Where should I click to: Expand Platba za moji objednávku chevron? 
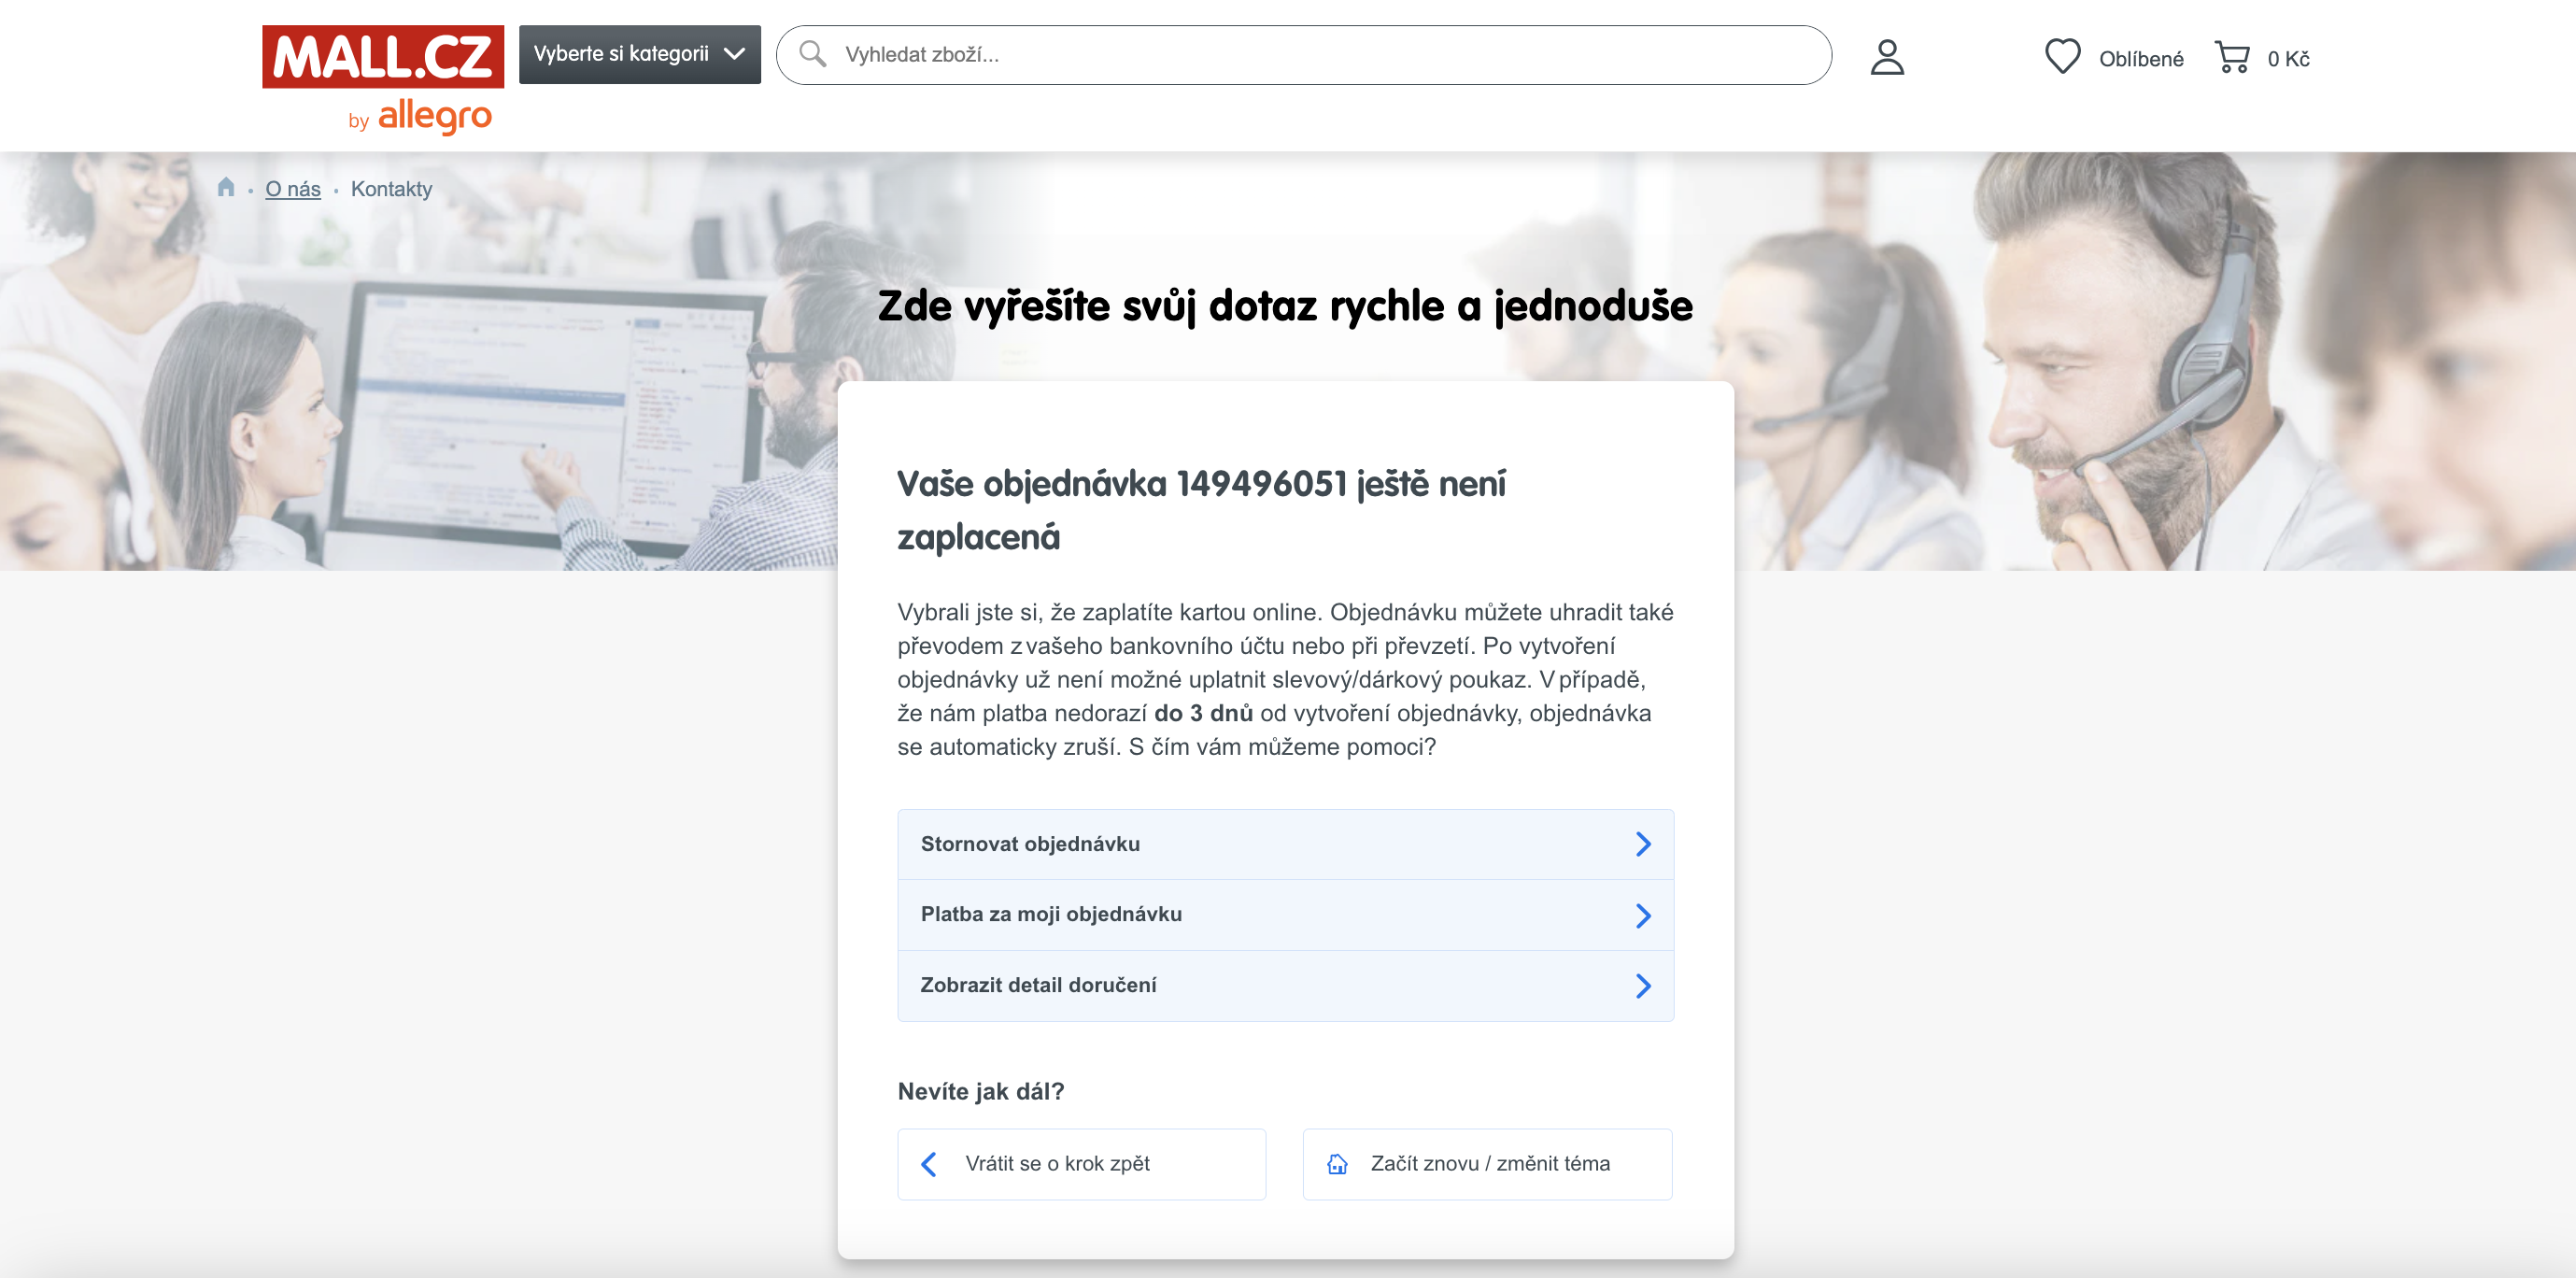(1642, 915)
